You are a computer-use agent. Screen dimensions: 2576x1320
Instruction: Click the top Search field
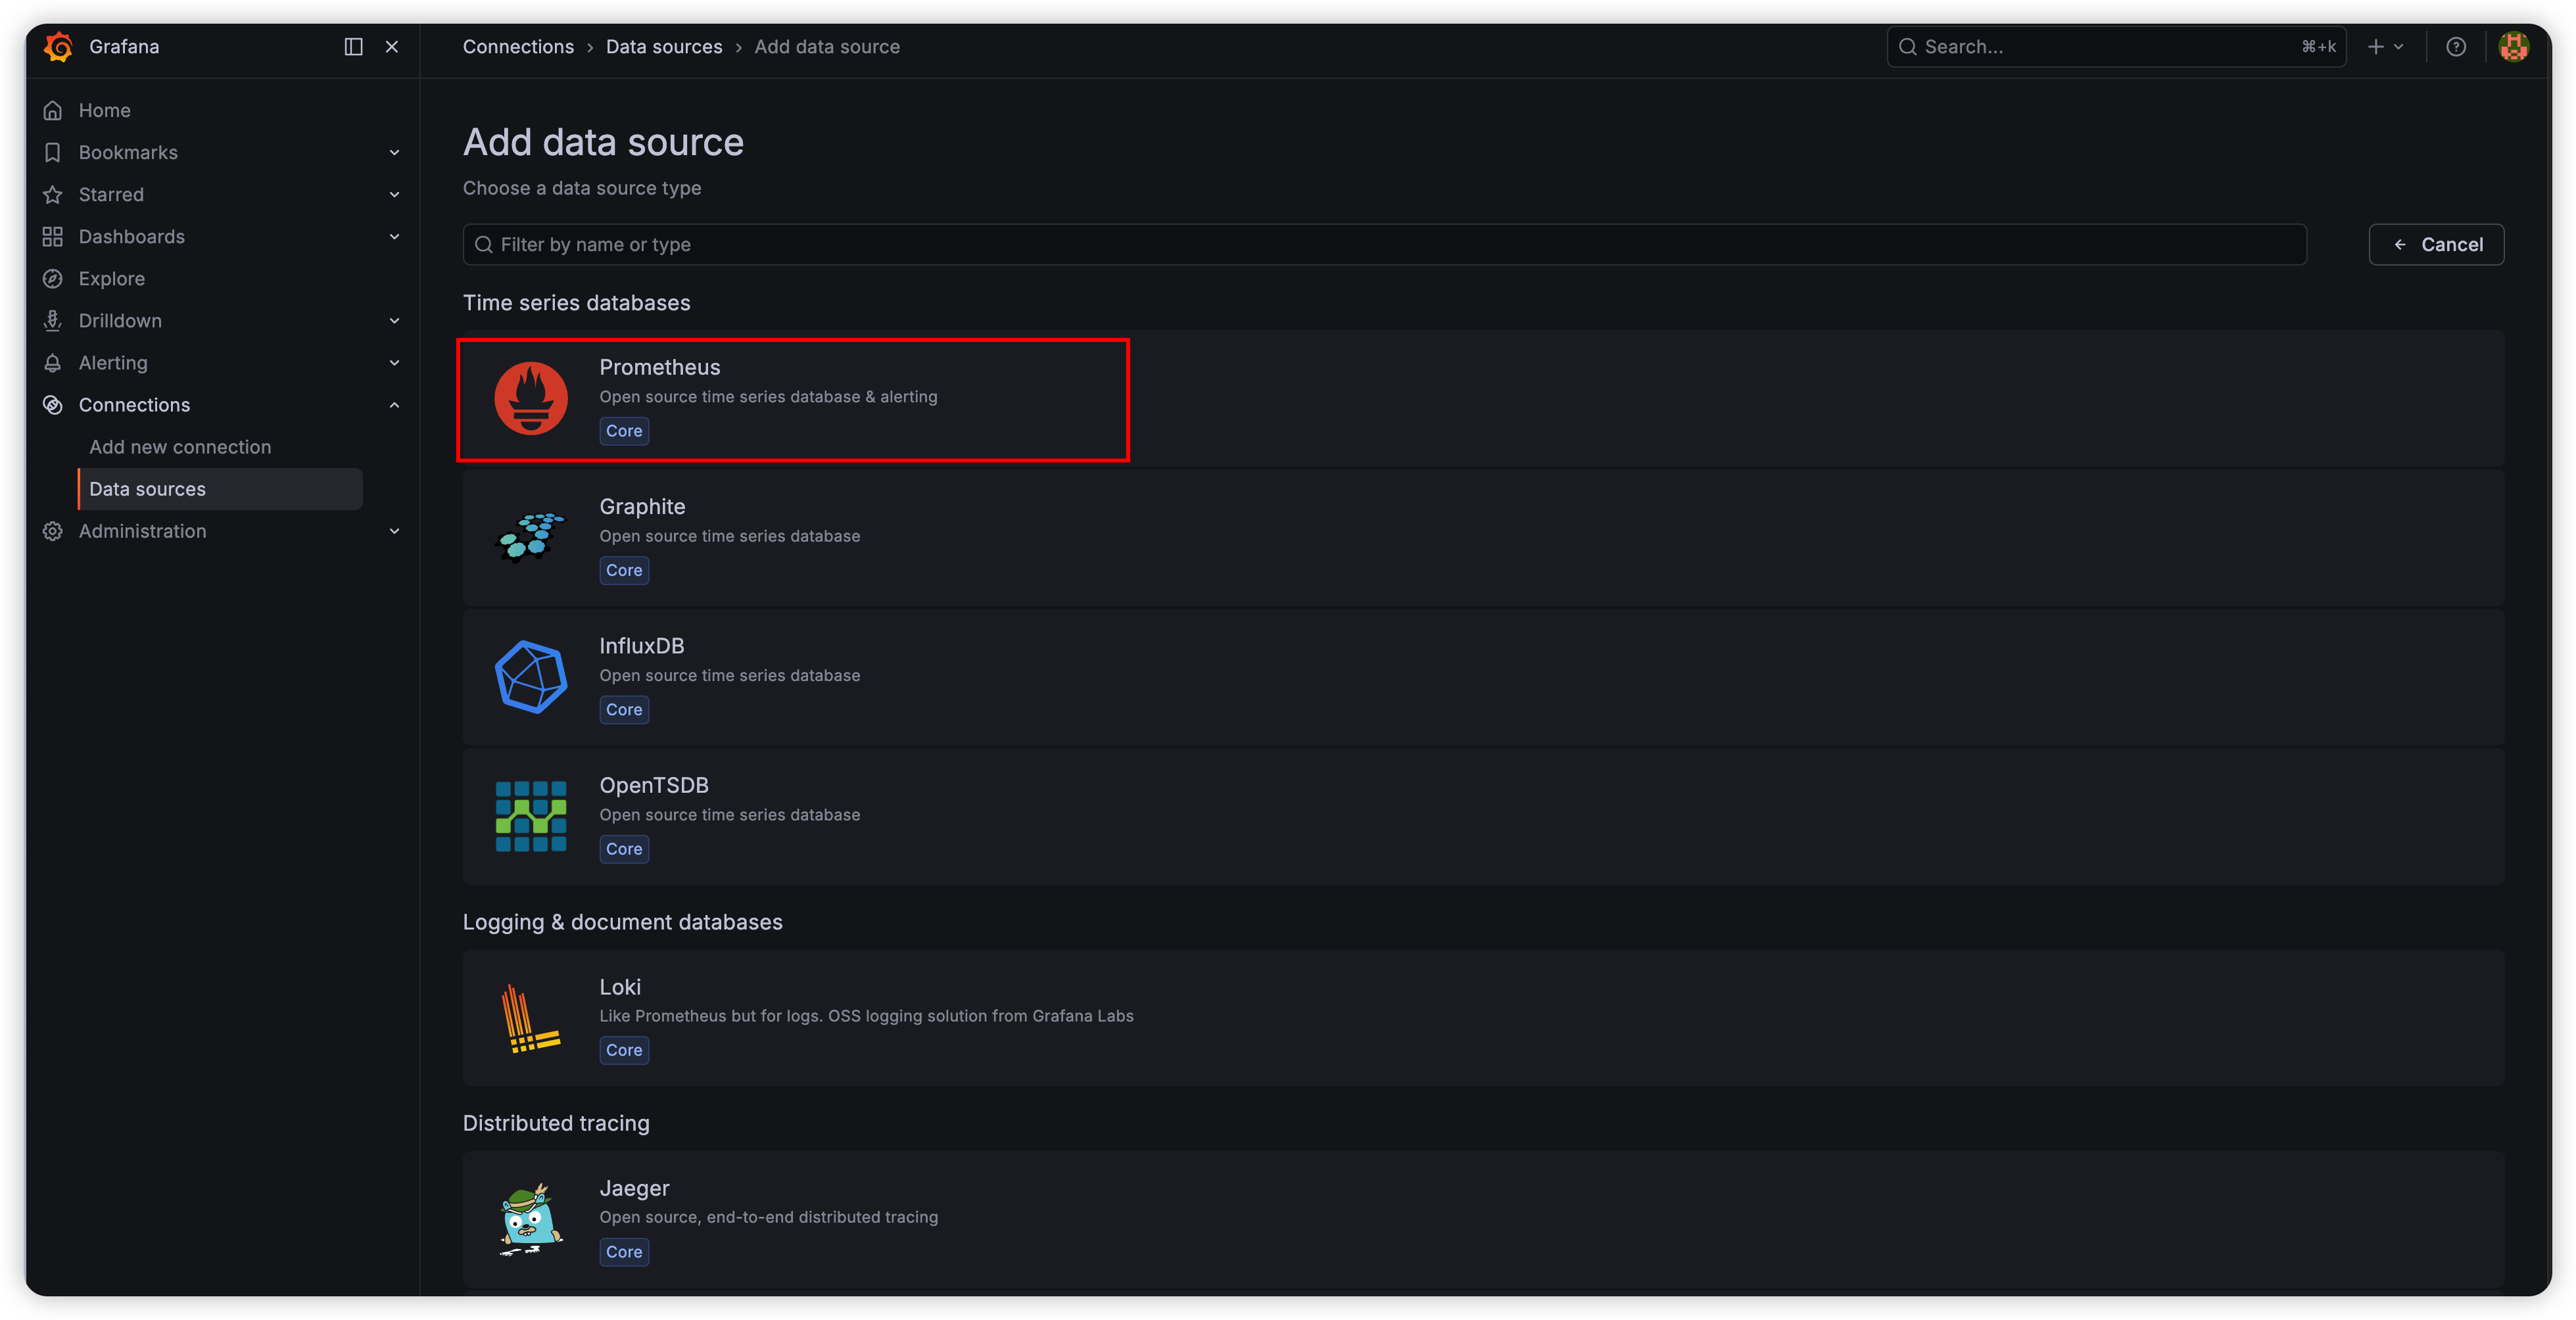pos(2115,47)
